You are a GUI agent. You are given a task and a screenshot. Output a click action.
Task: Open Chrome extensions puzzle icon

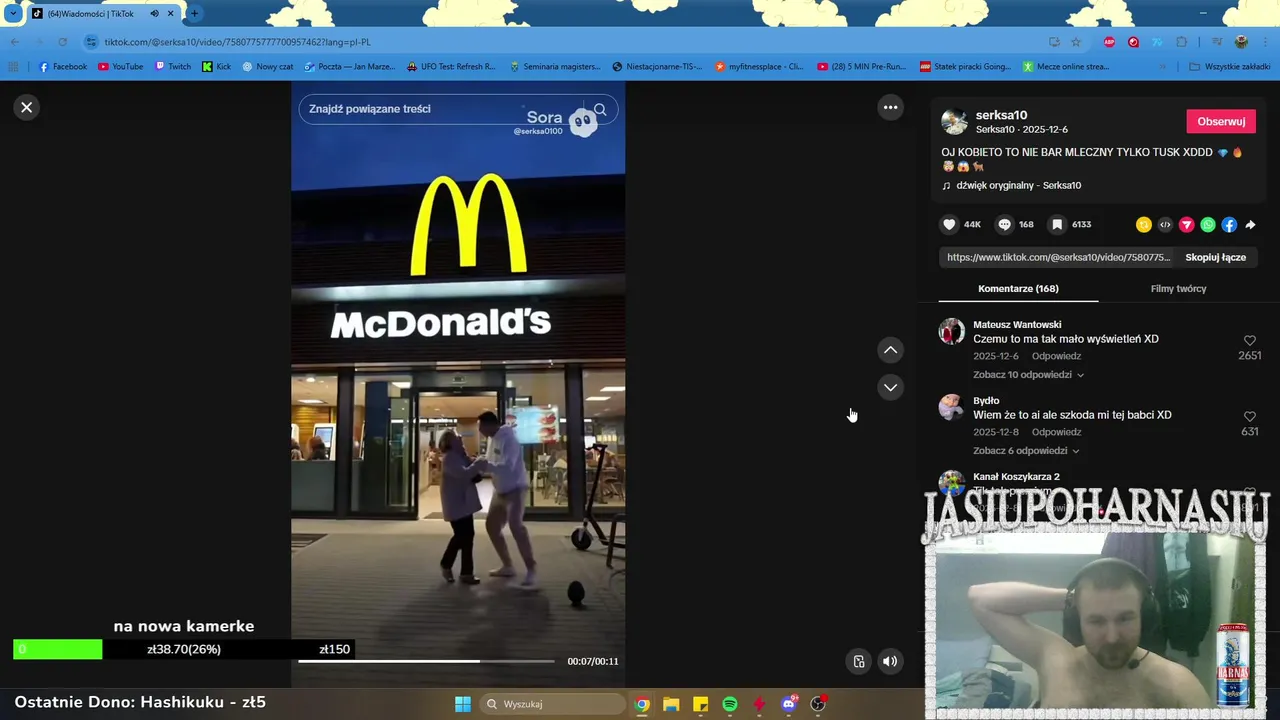[x=1182, y=42]
